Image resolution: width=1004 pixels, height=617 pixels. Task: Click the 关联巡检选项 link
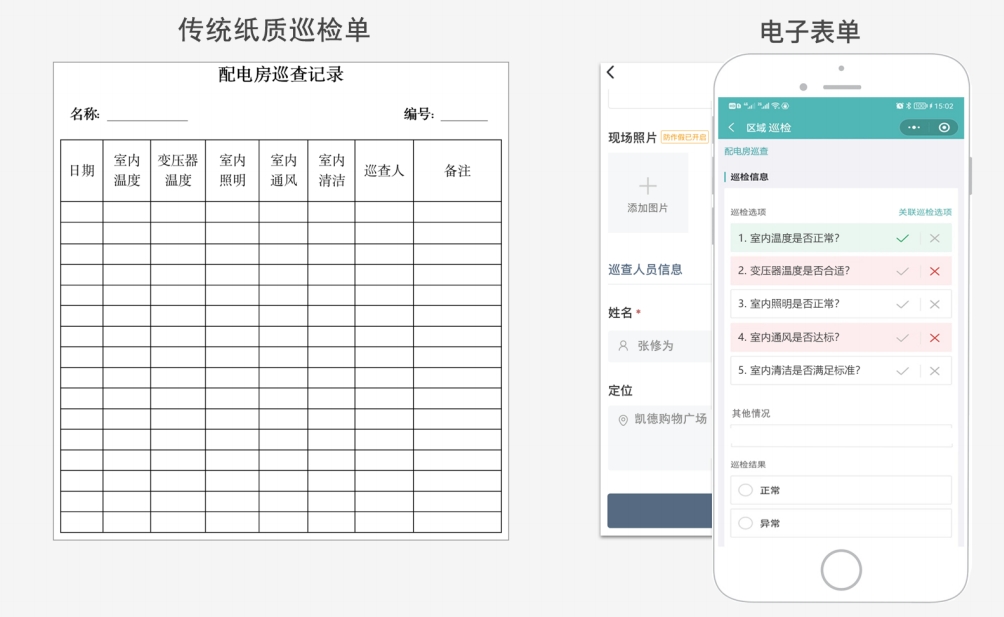coord(924,212)
